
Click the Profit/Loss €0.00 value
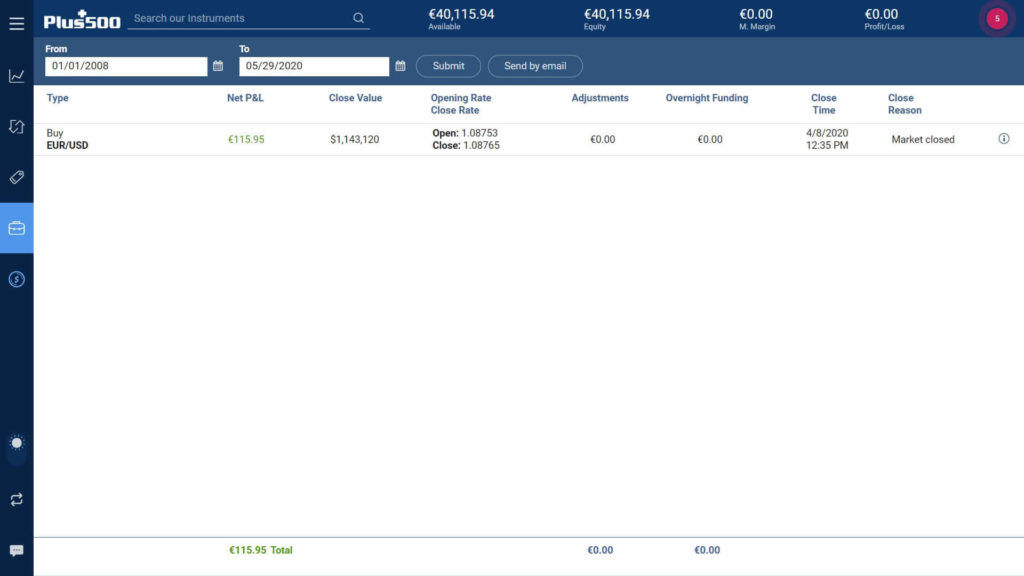pyautogui.click(x=881, y=14)
